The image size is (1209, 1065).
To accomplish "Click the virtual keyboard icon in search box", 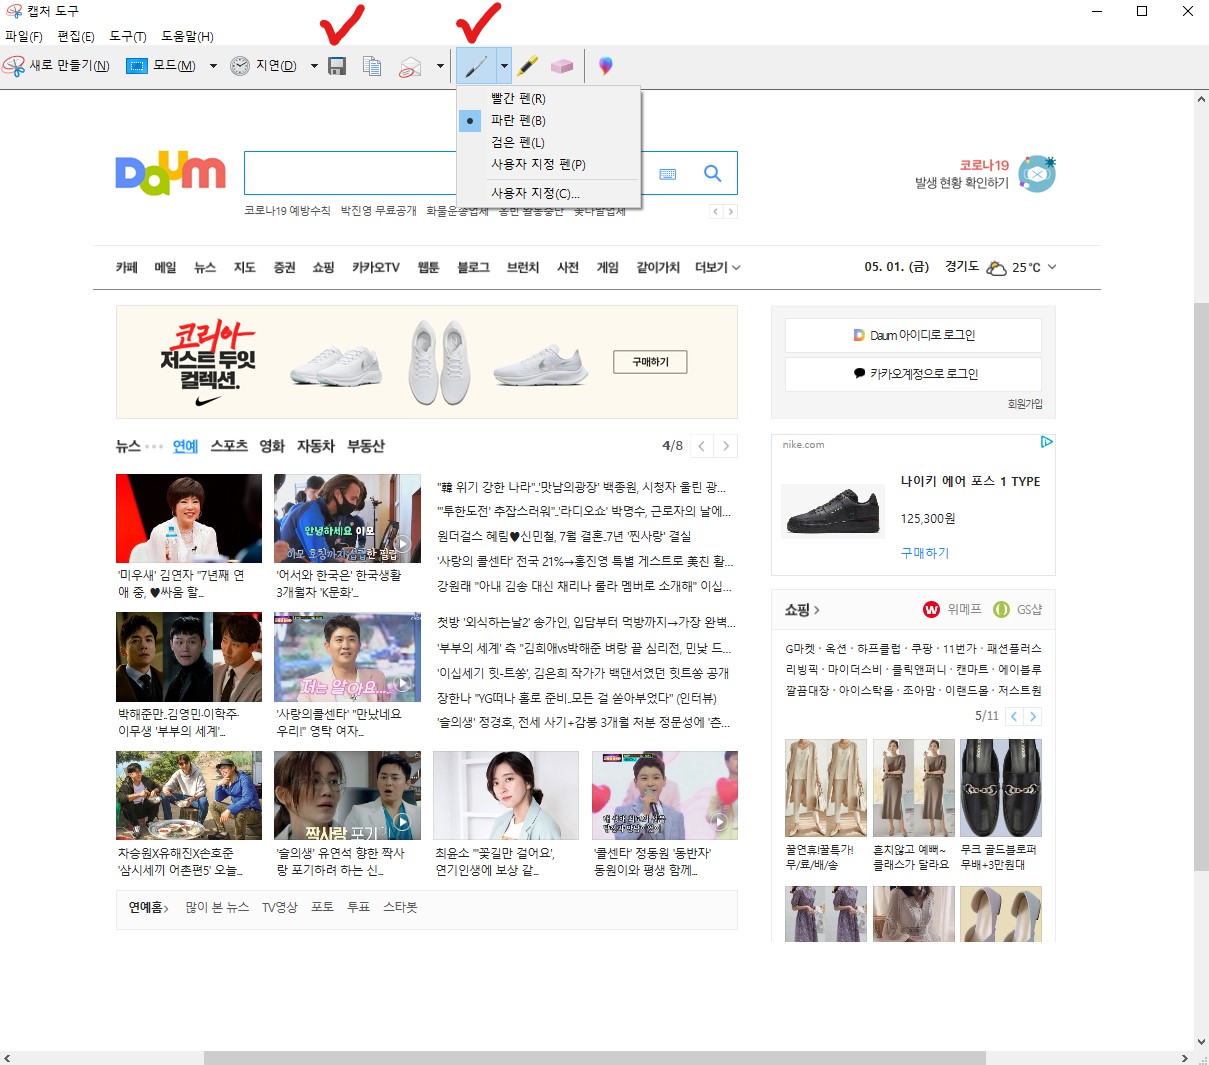I will (x=668, y=174).
